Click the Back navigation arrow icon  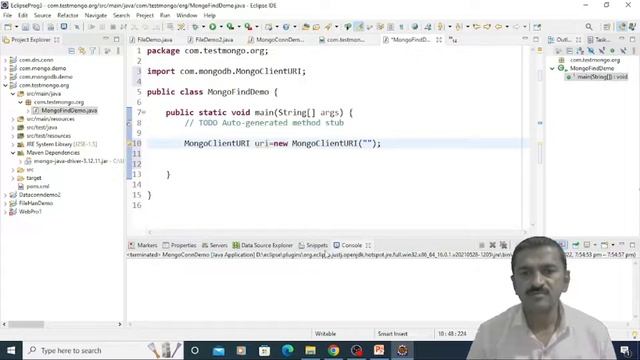pyautogui.click(x=498, y=27)
